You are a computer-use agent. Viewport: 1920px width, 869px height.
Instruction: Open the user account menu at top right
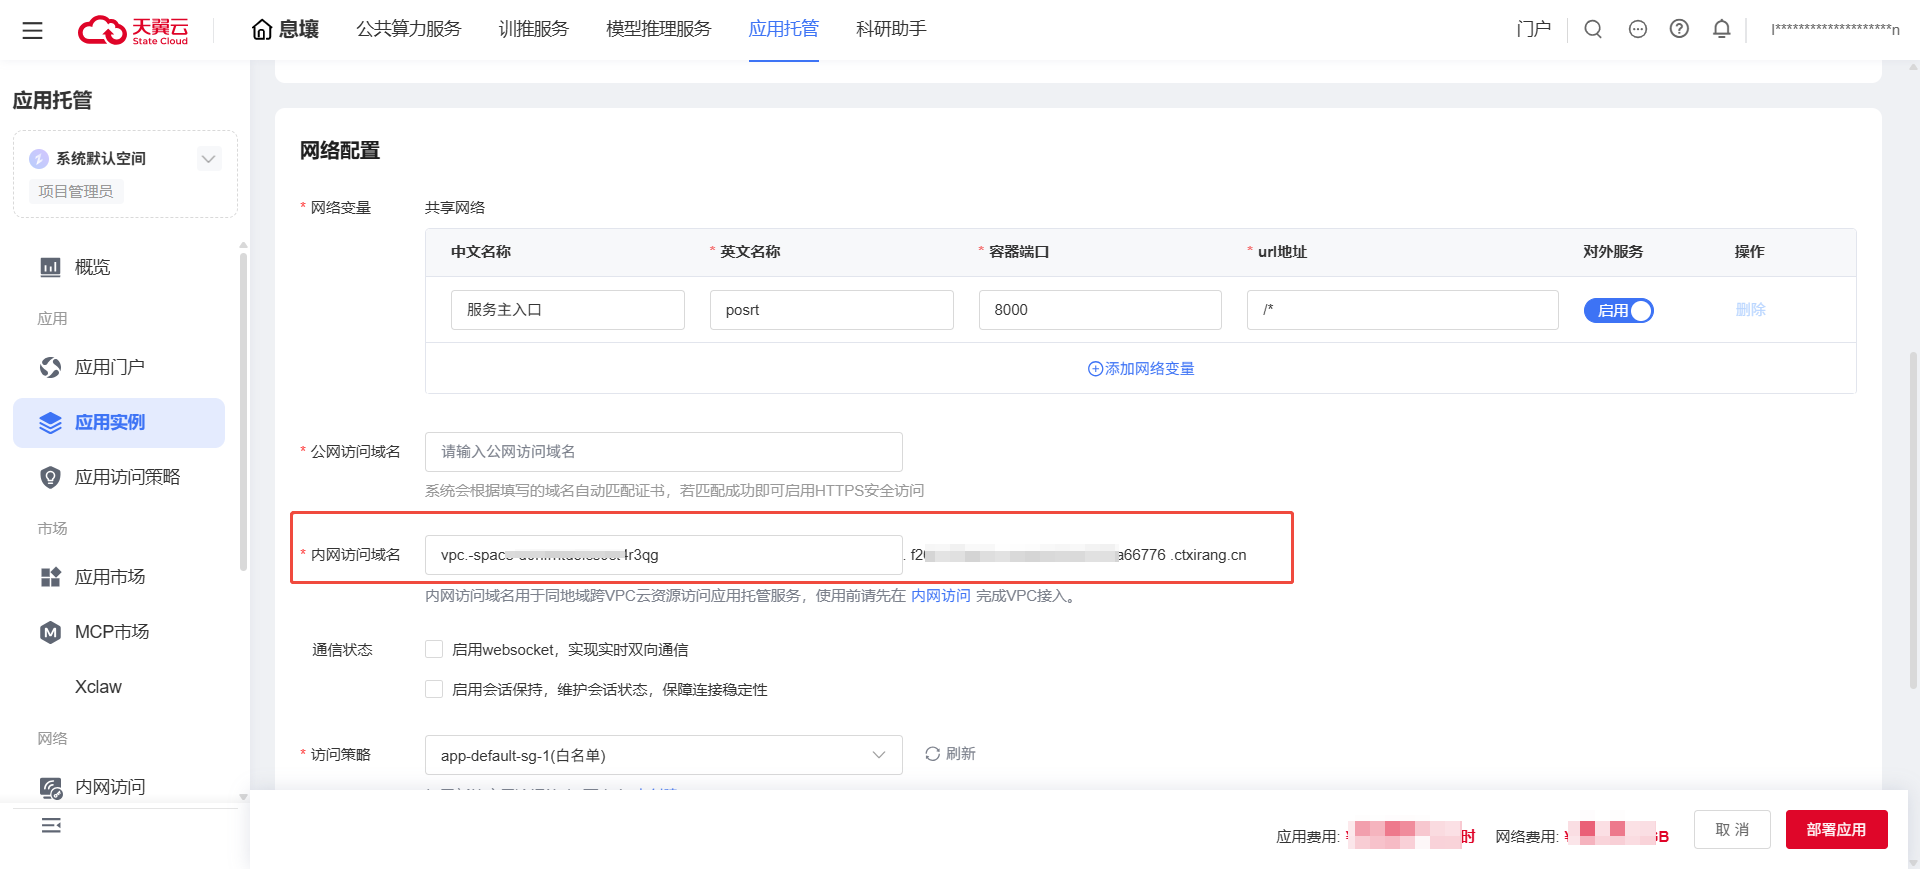coord(1834,29)
